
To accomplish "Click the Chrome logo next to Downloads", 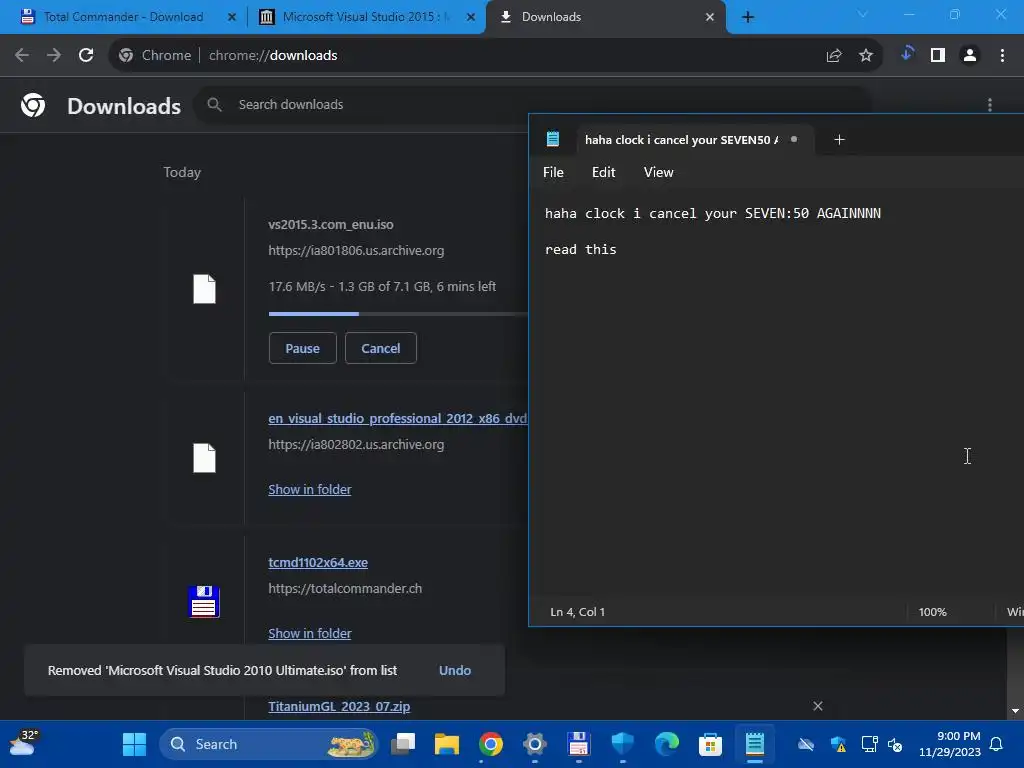I will [x=33, y=105].
